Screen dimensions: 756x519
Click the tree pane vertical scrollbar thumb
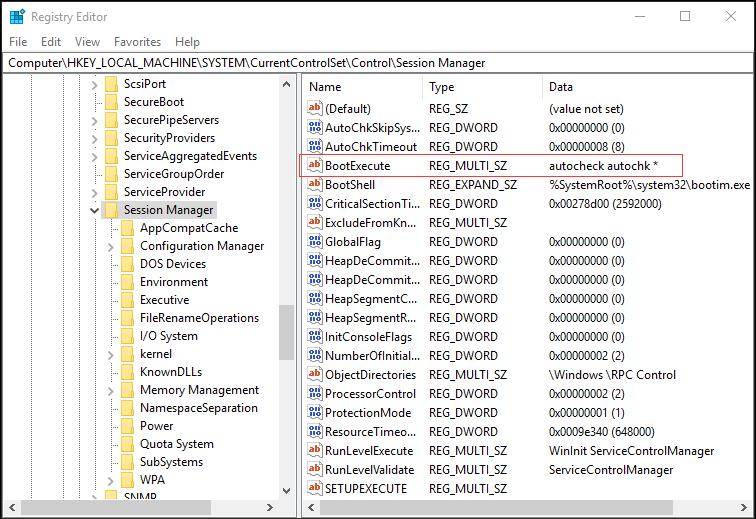point(286,332)
